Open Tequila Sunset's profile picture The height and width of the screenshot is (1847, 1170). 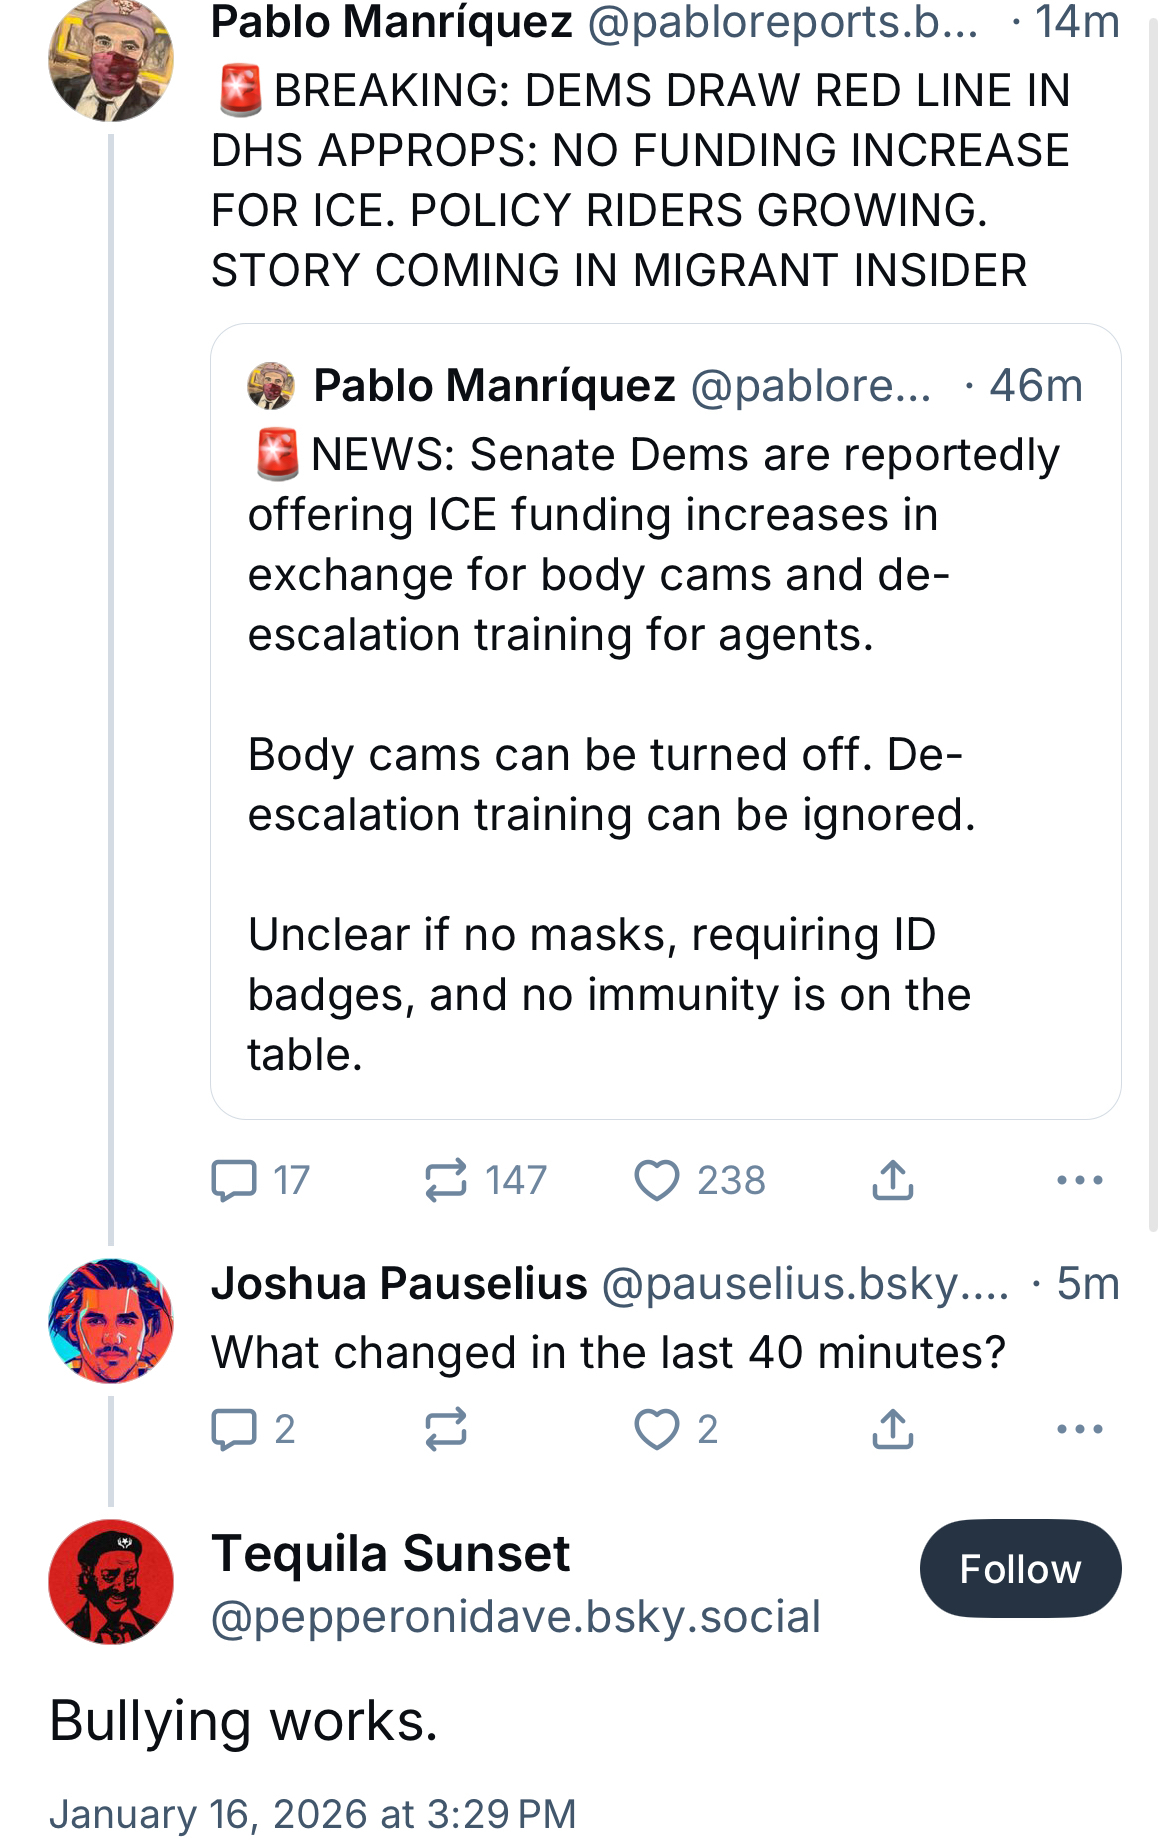point(111,1582)
